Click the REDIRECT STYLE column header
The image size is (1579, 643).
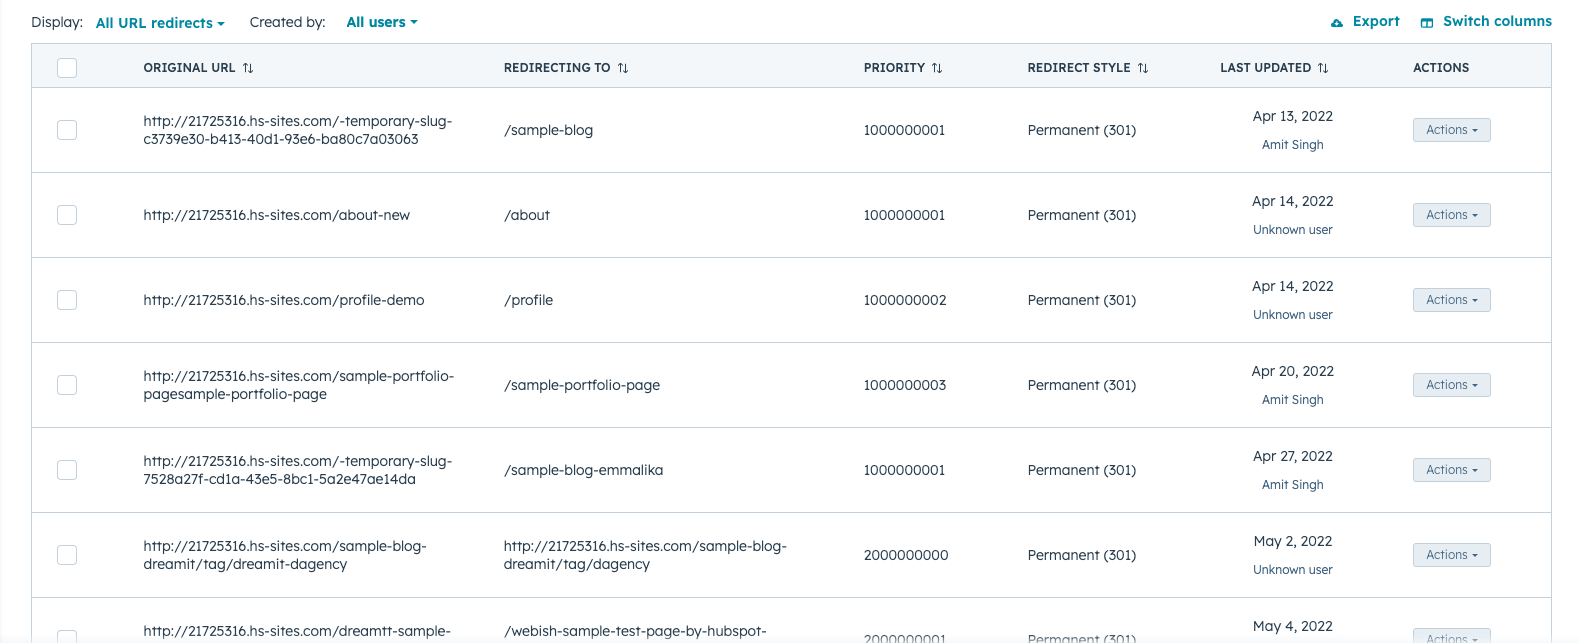(1079, 68)
